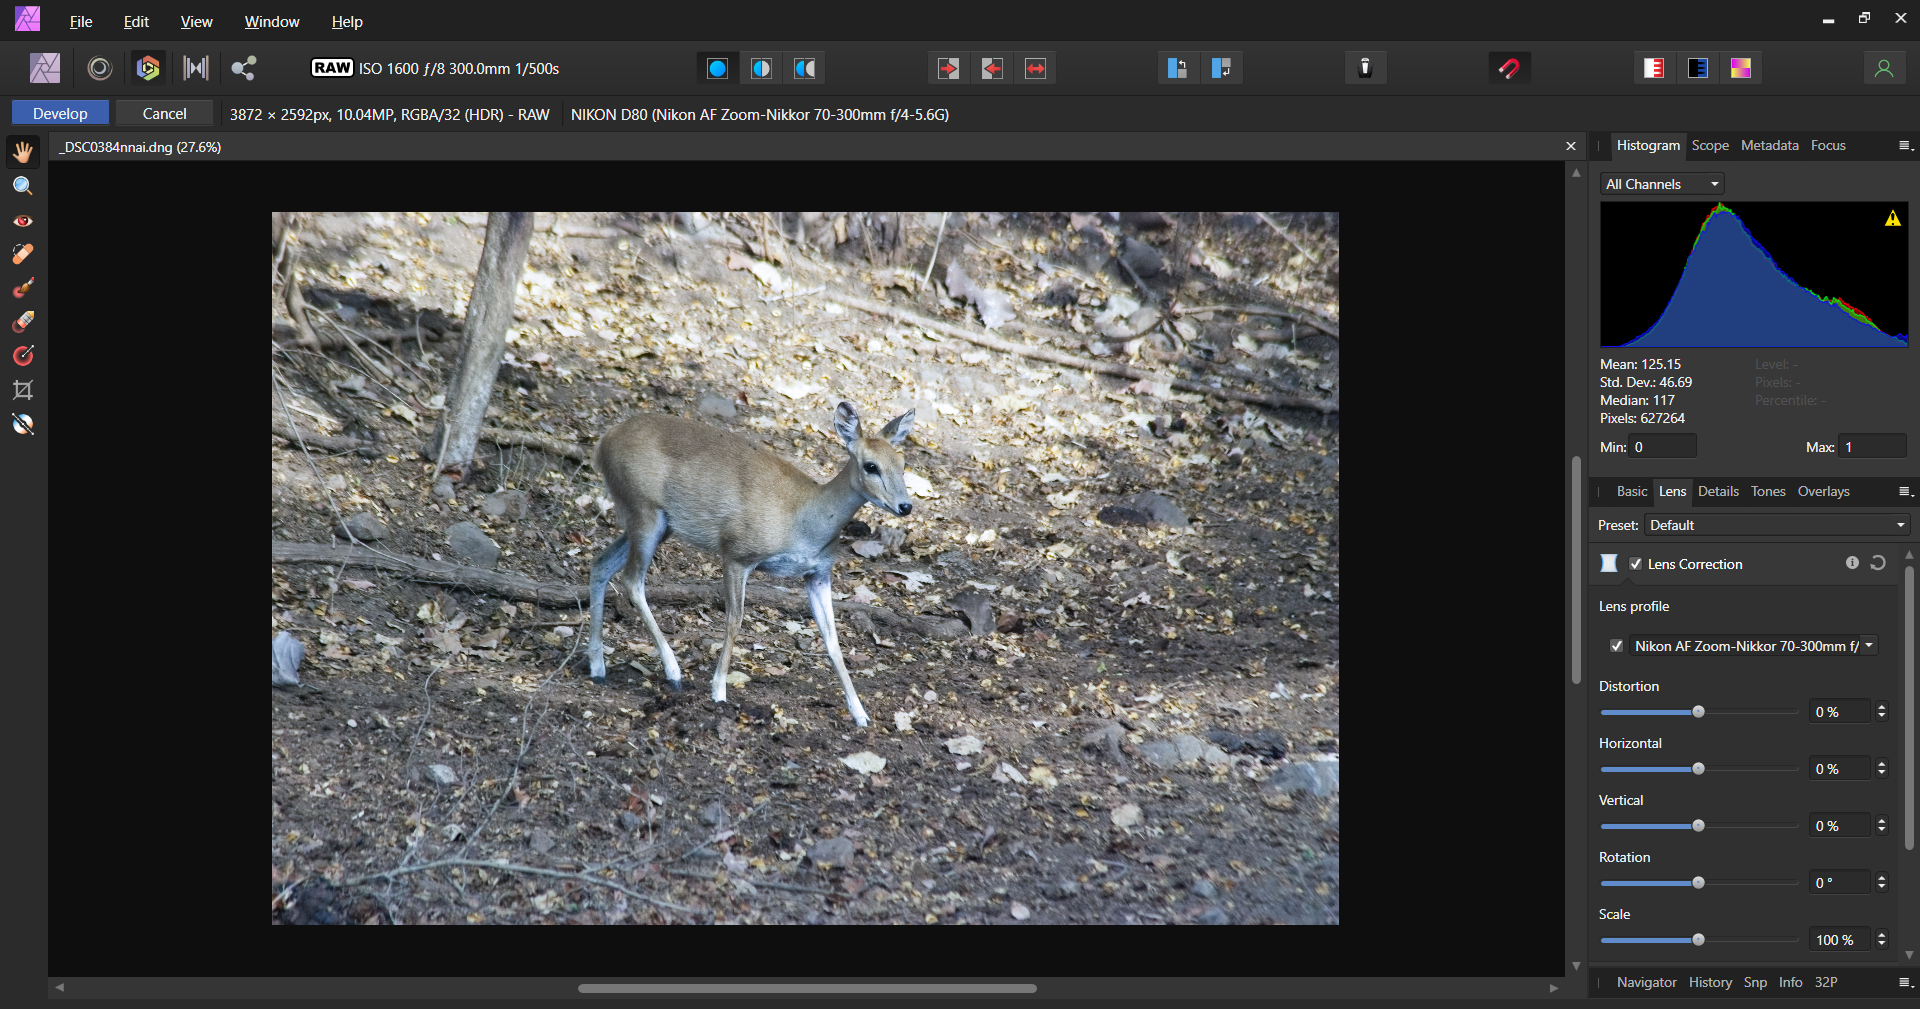
Task: Select the Blemish Removal tool
Action: click(22, 254)
